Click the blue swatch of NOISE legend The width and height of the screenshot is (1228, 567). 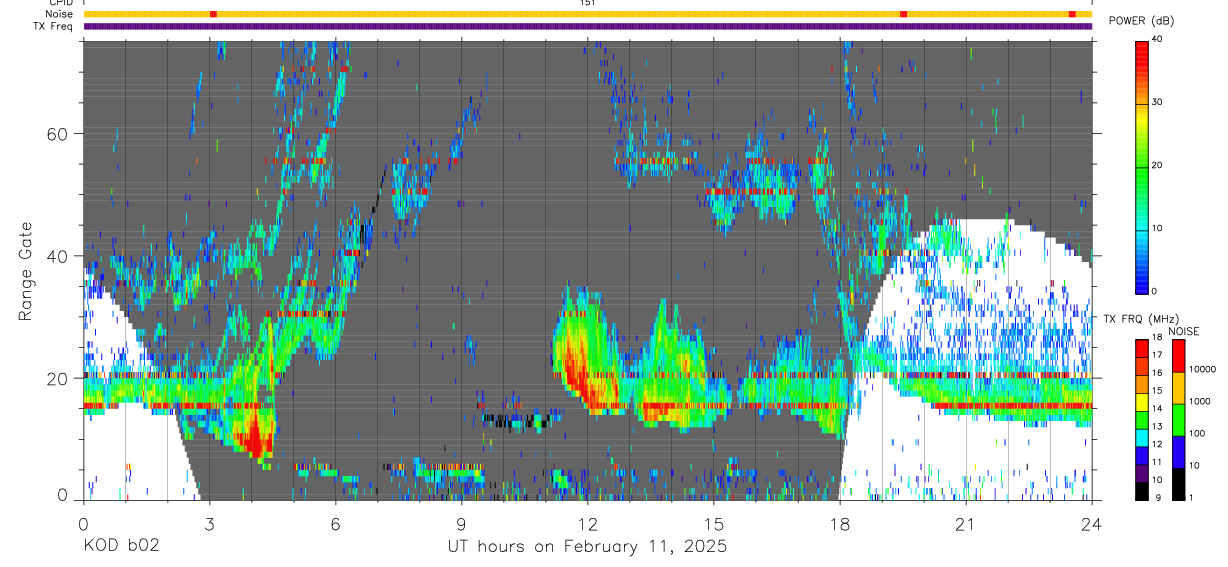(x=1179, y=452)
